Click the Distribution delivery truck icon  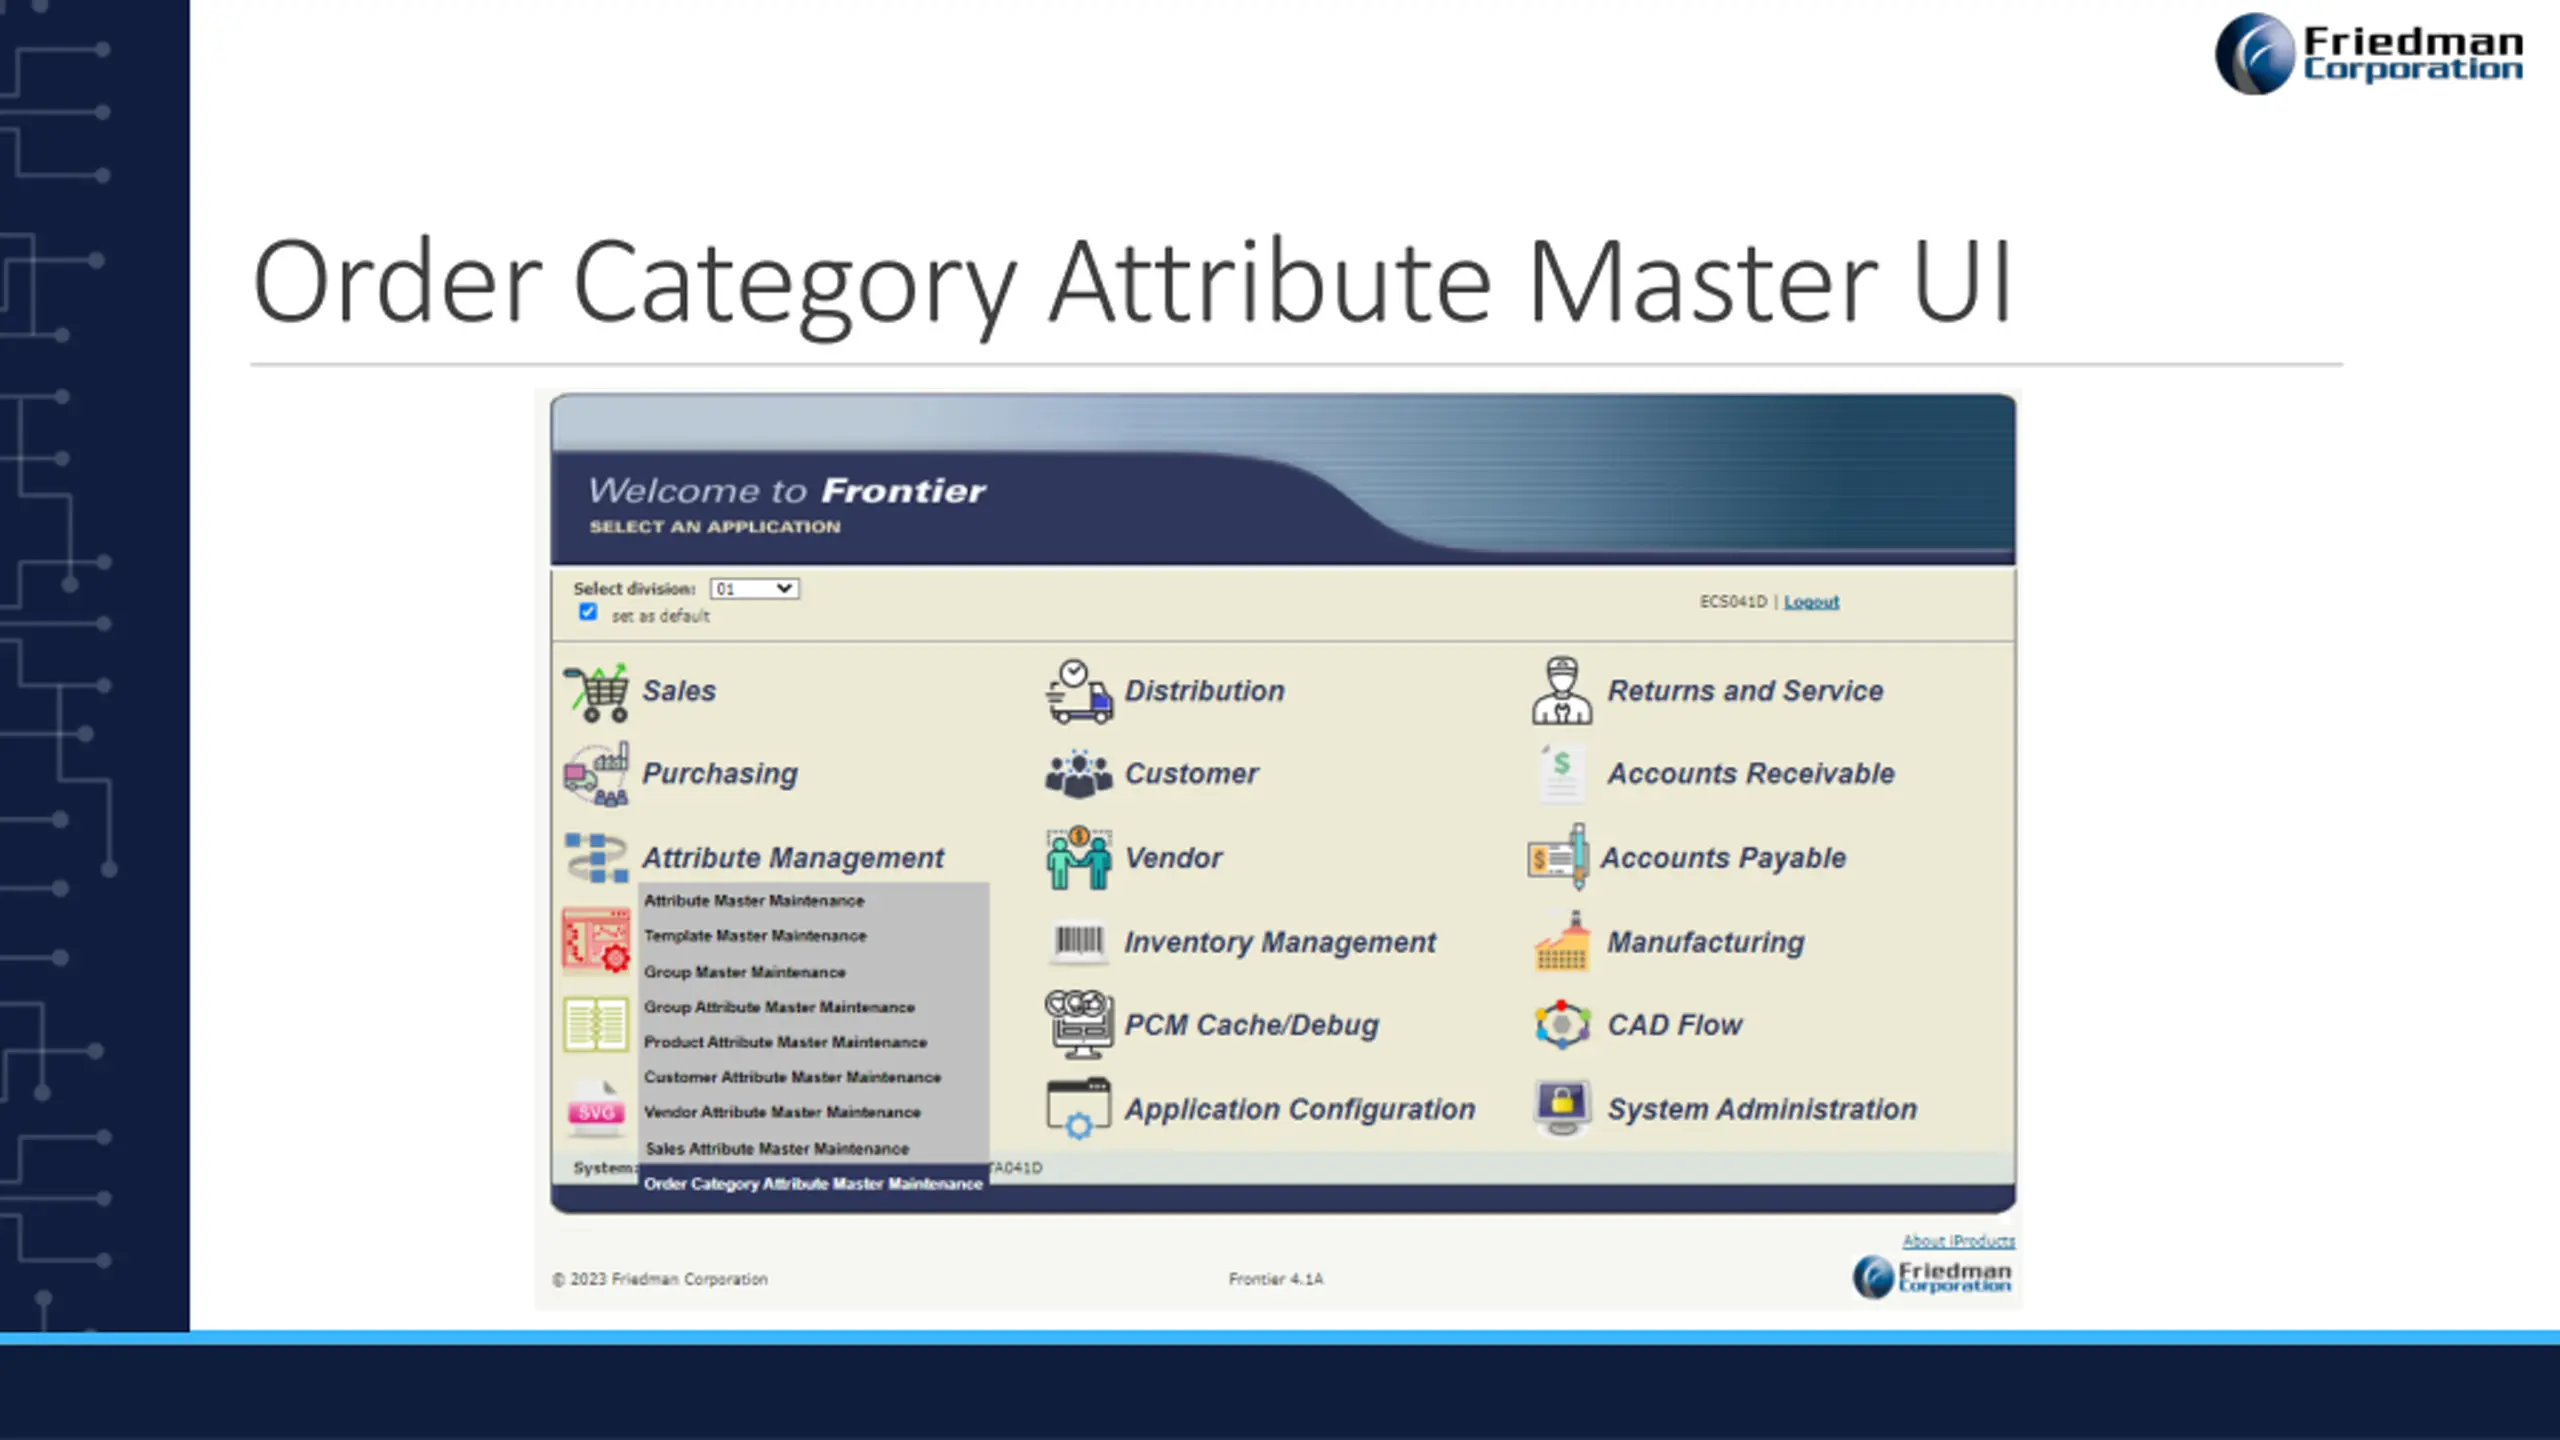tap(1078, 691)
